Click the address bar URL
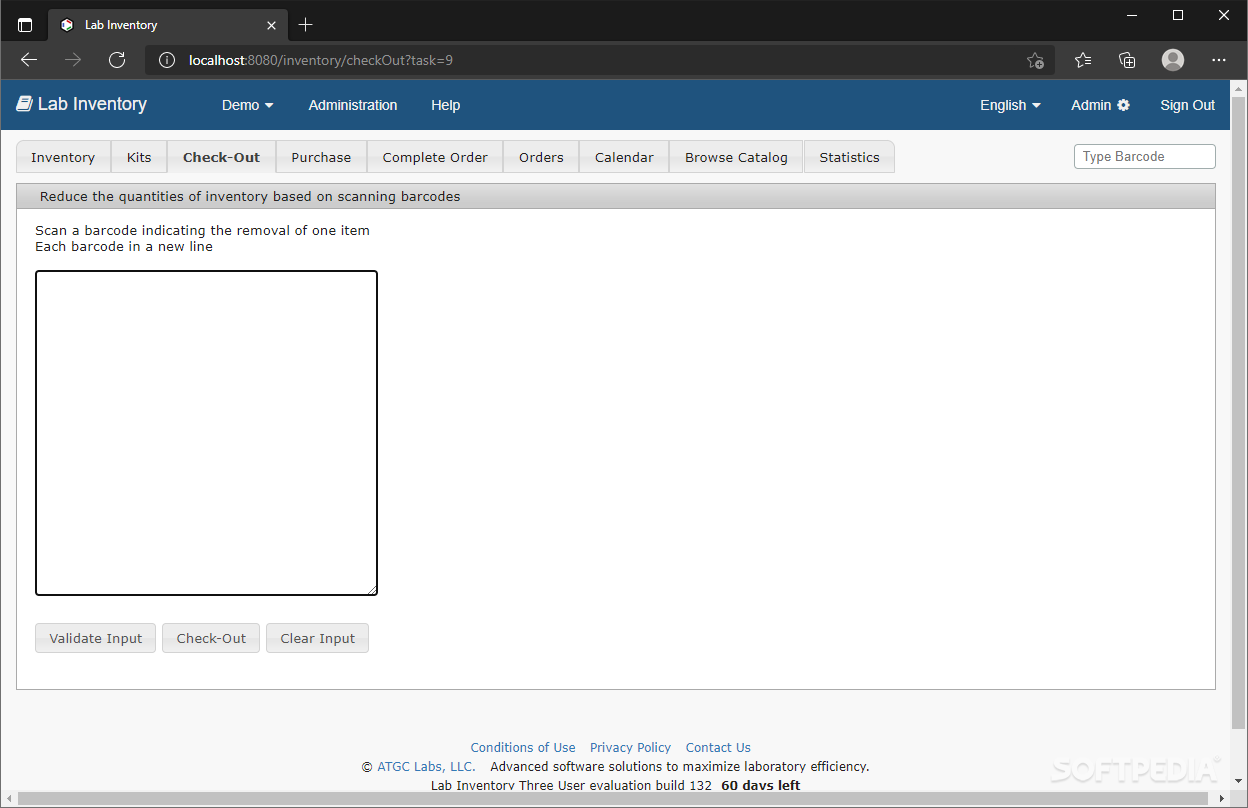 [321, 60]
